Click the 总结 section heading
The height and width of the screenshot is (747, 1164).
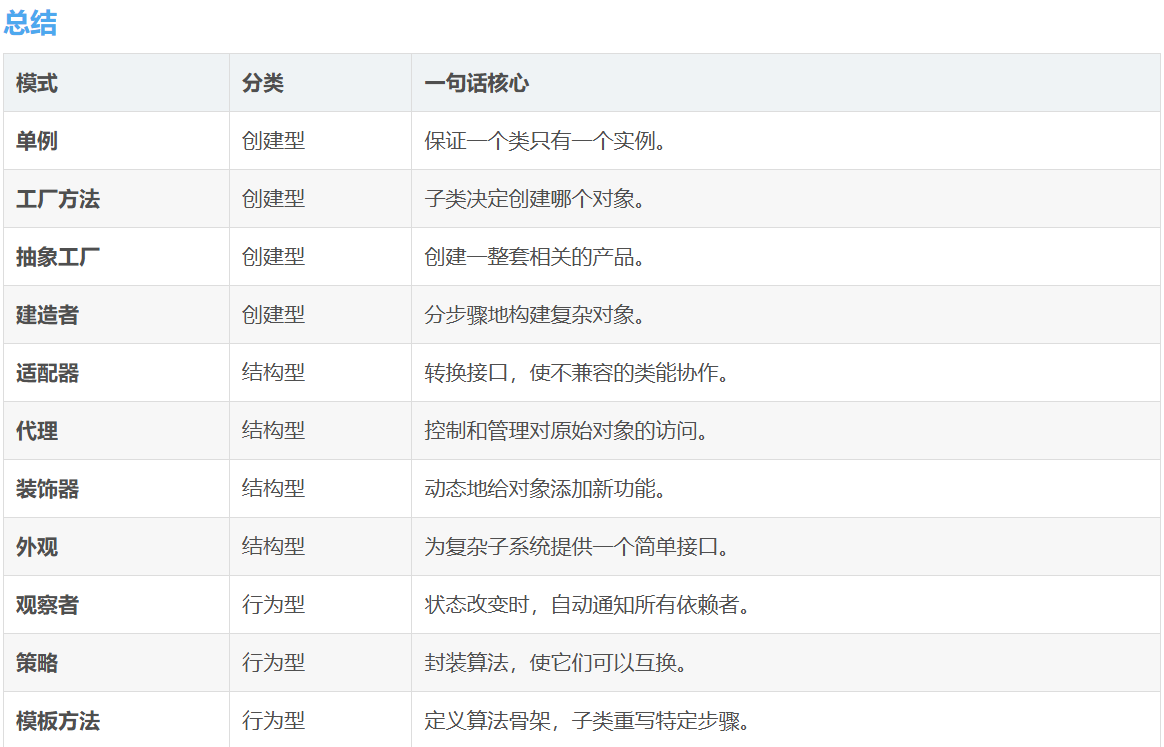tap(30, 23)
